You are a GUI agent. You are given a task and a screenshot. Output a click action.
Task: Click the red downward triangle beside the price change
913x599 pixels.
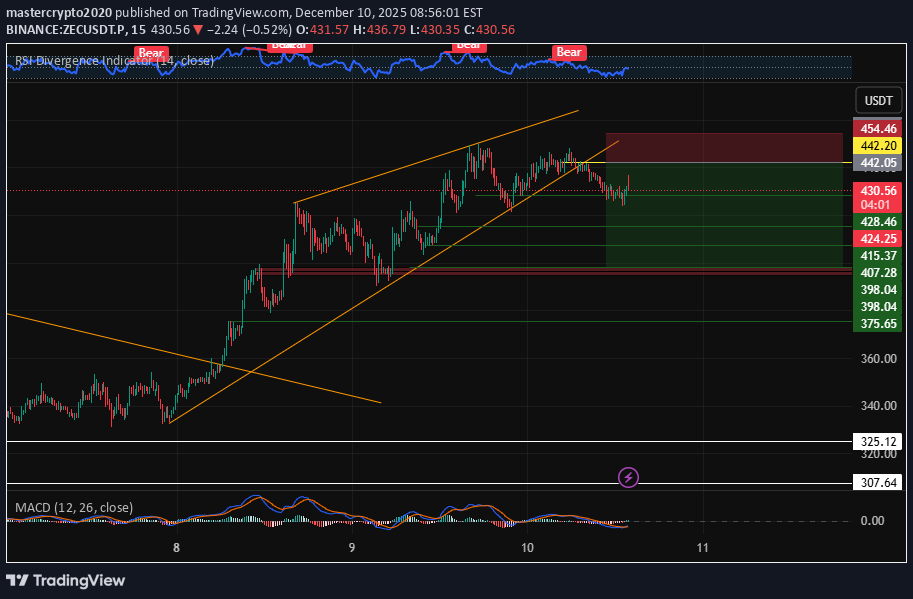coord(201,30)
